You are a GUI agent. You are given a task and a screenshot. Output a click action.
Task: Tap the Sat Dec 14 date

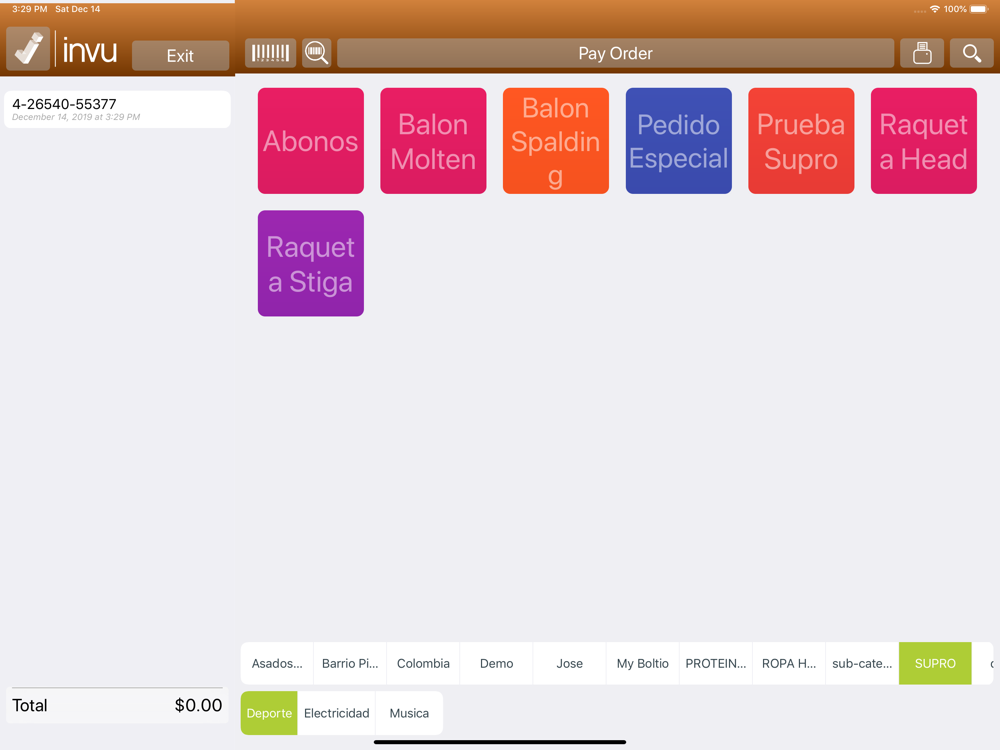pos(78,9)
